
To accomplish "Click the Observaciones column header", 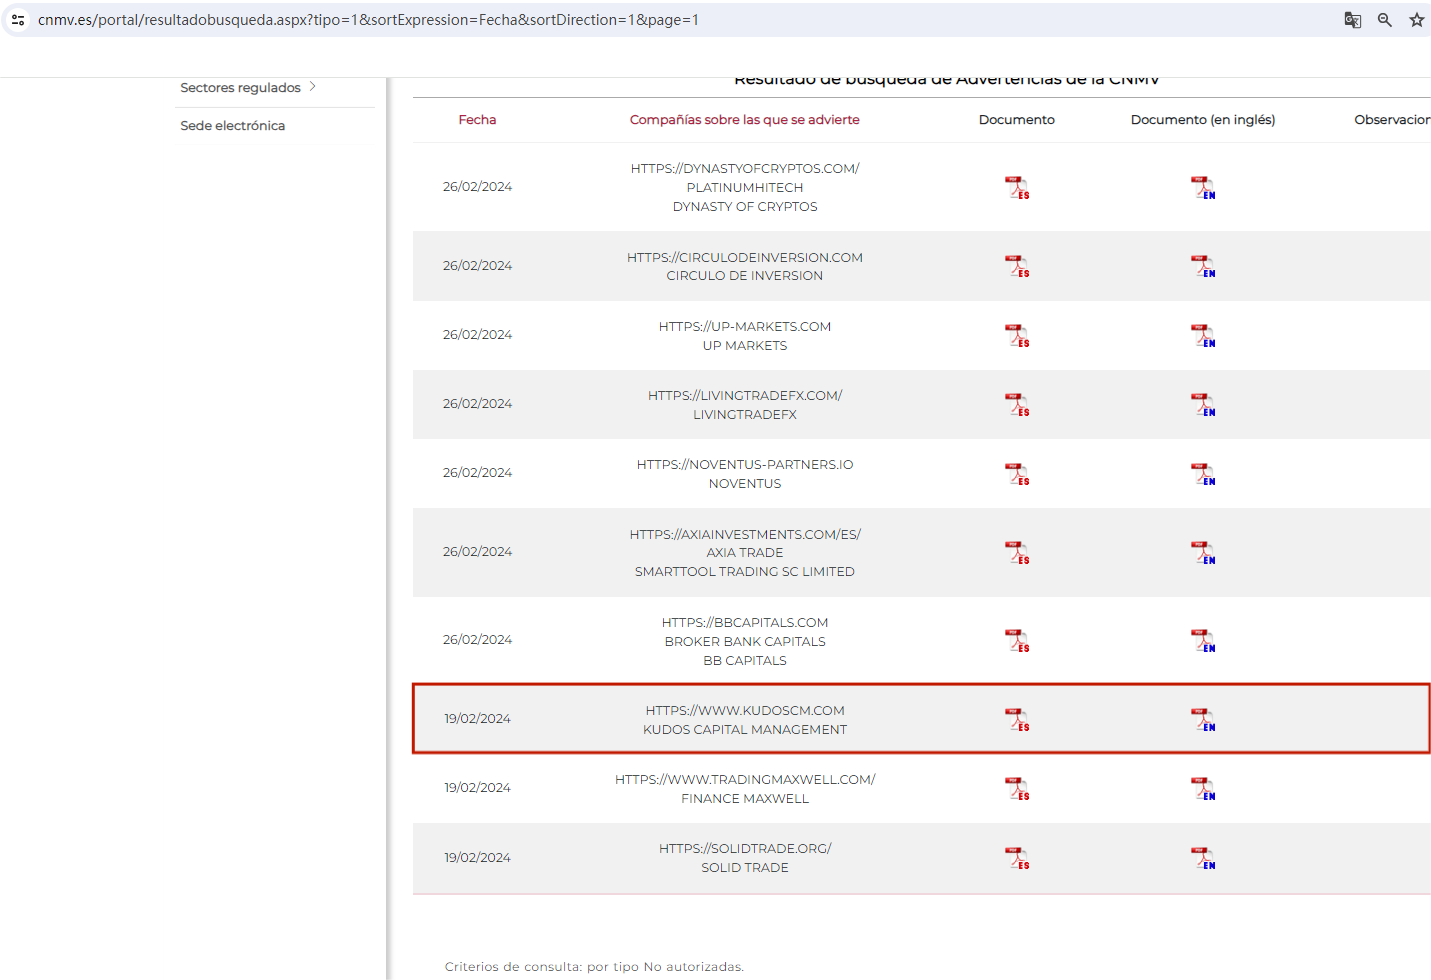I will click(1392, 120).
